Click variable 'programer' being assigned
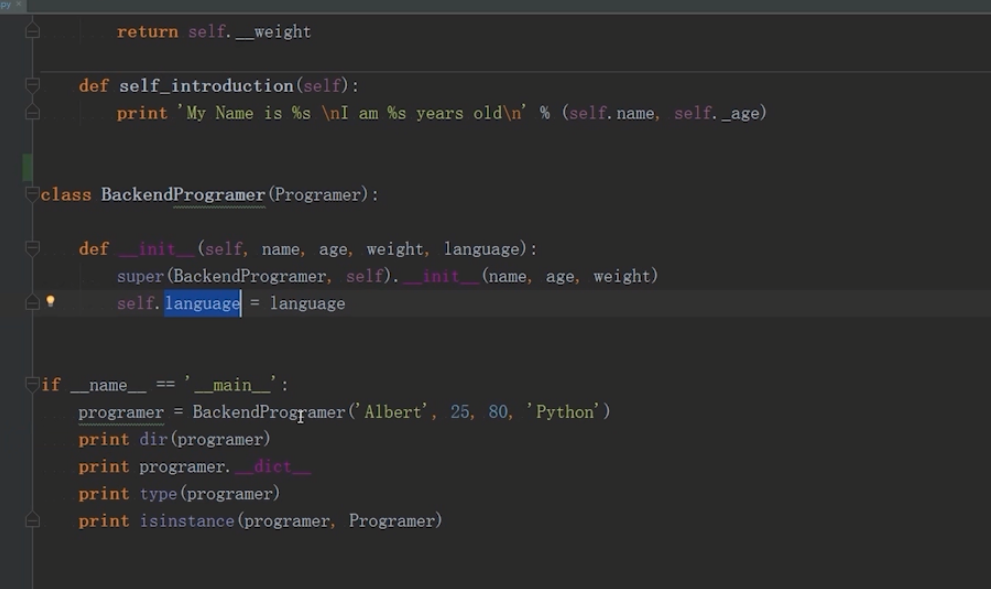This screenshot has height=589, width=991. pos(121,413)
